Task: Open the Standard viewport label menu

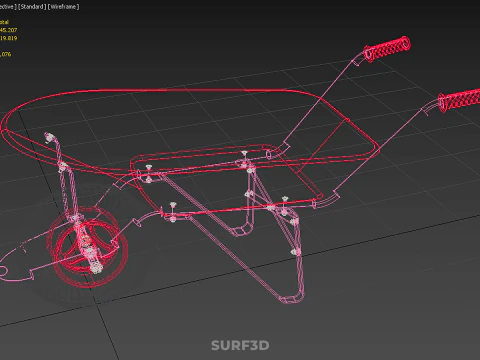Action: pyautogui.click(x=32, y=7)
